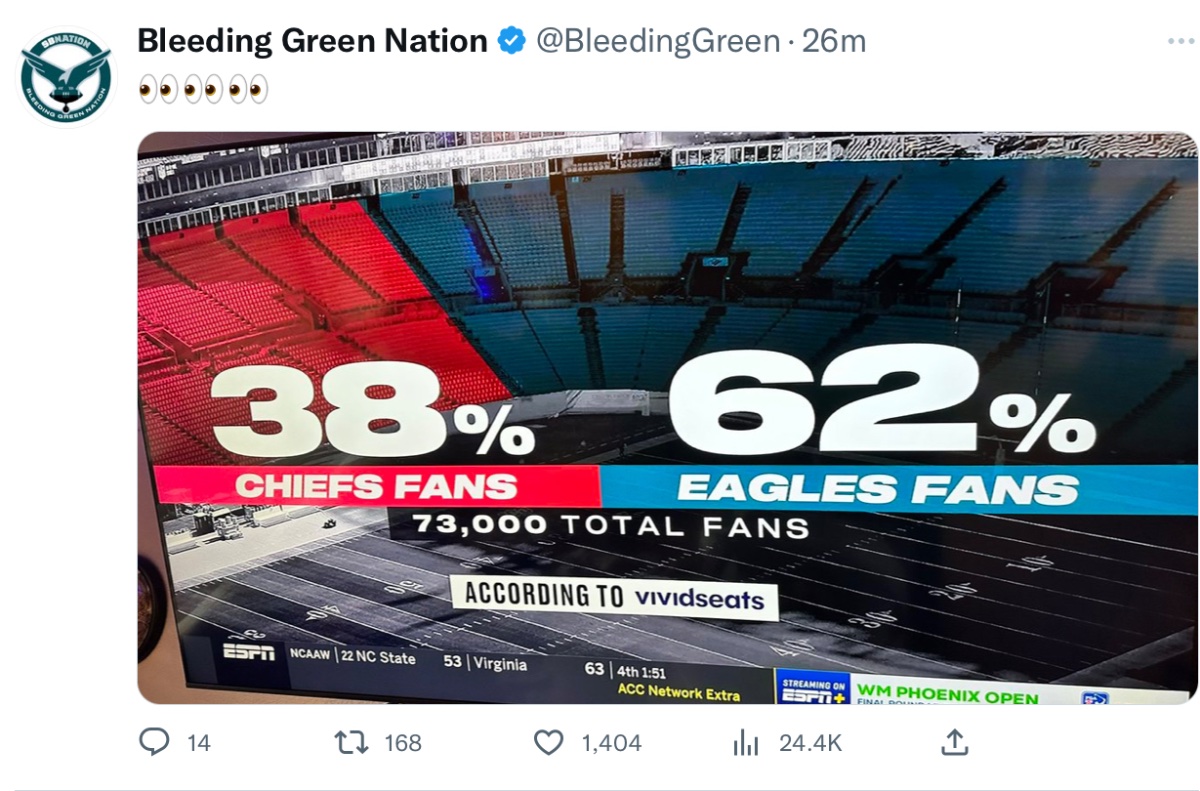Viewport: 1200px width, 791px height.
Task: Click the ESPN logo in the photo ticker
Action: tap(248, 652)
